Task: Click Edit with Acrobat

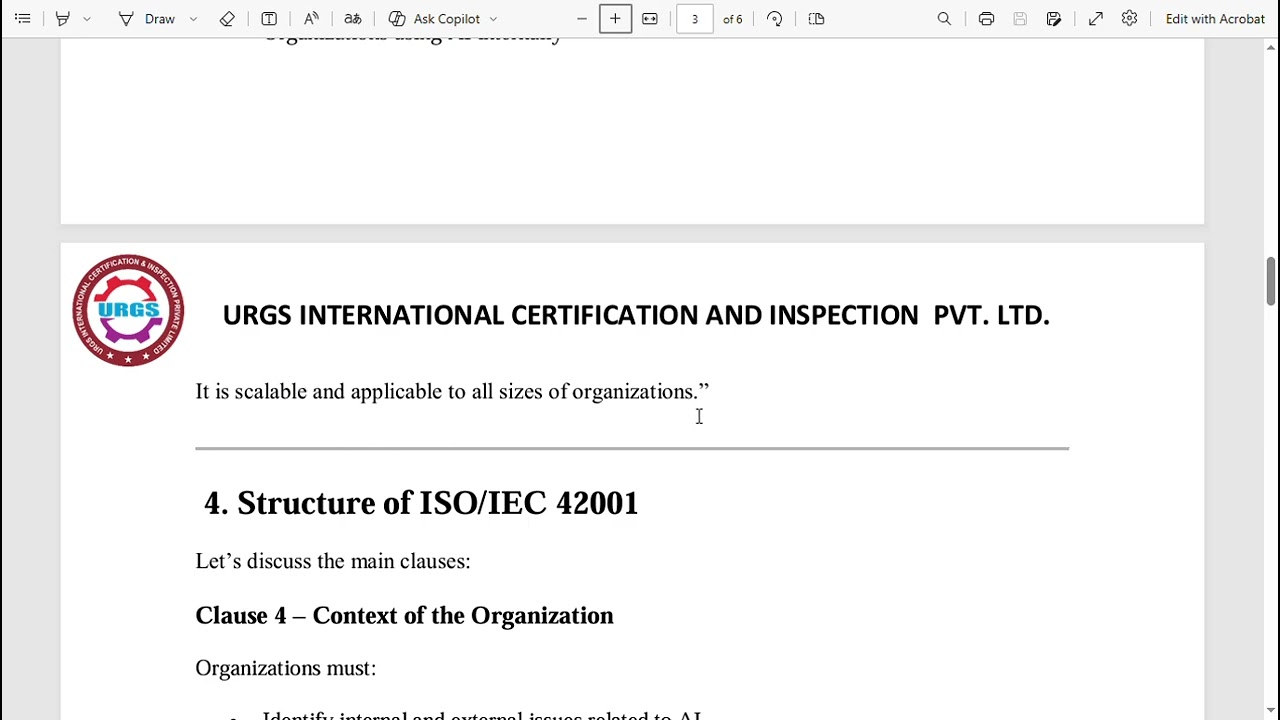Action: click(1215, 19)
